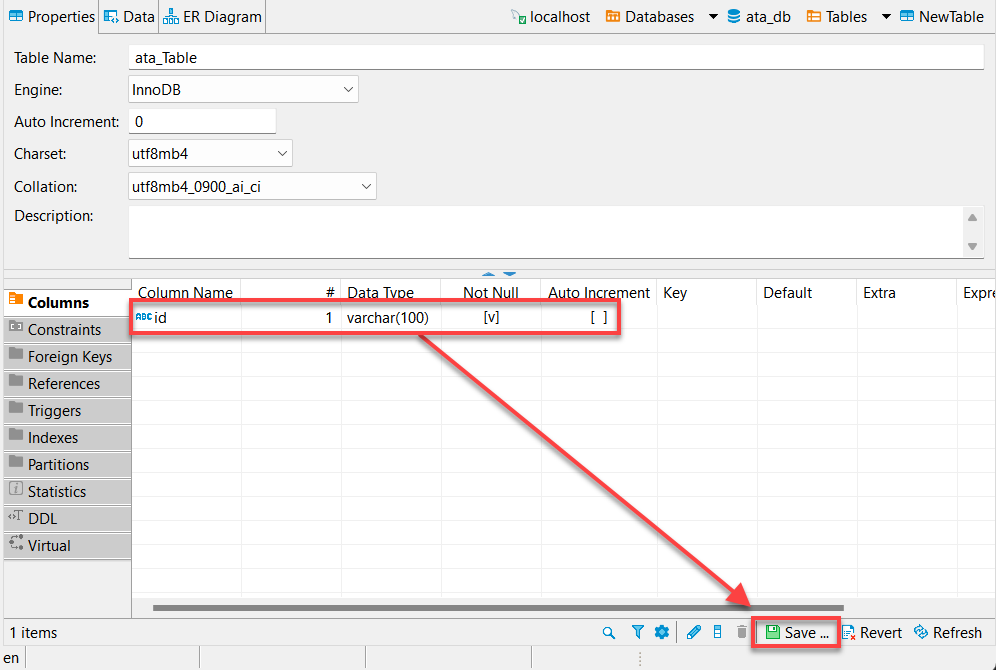Click the Extra column header
The width and height of the screenshot is (996, 670).
click(x=906, y=292)
